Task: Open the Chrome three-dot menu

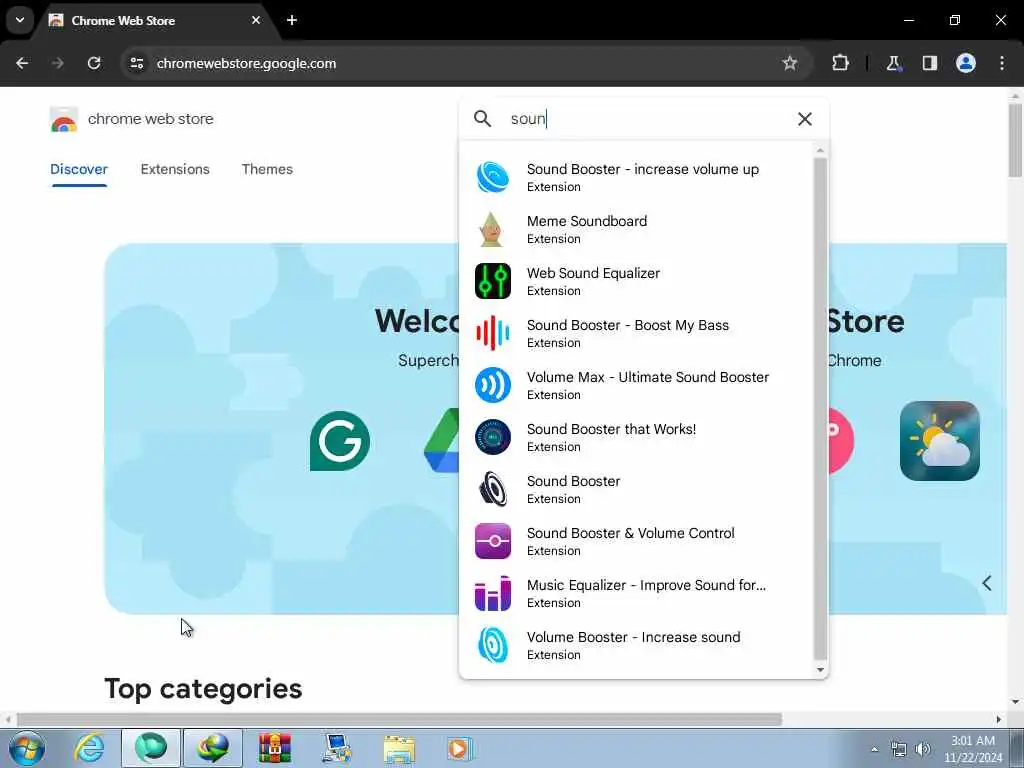Action: [1002, 63]
